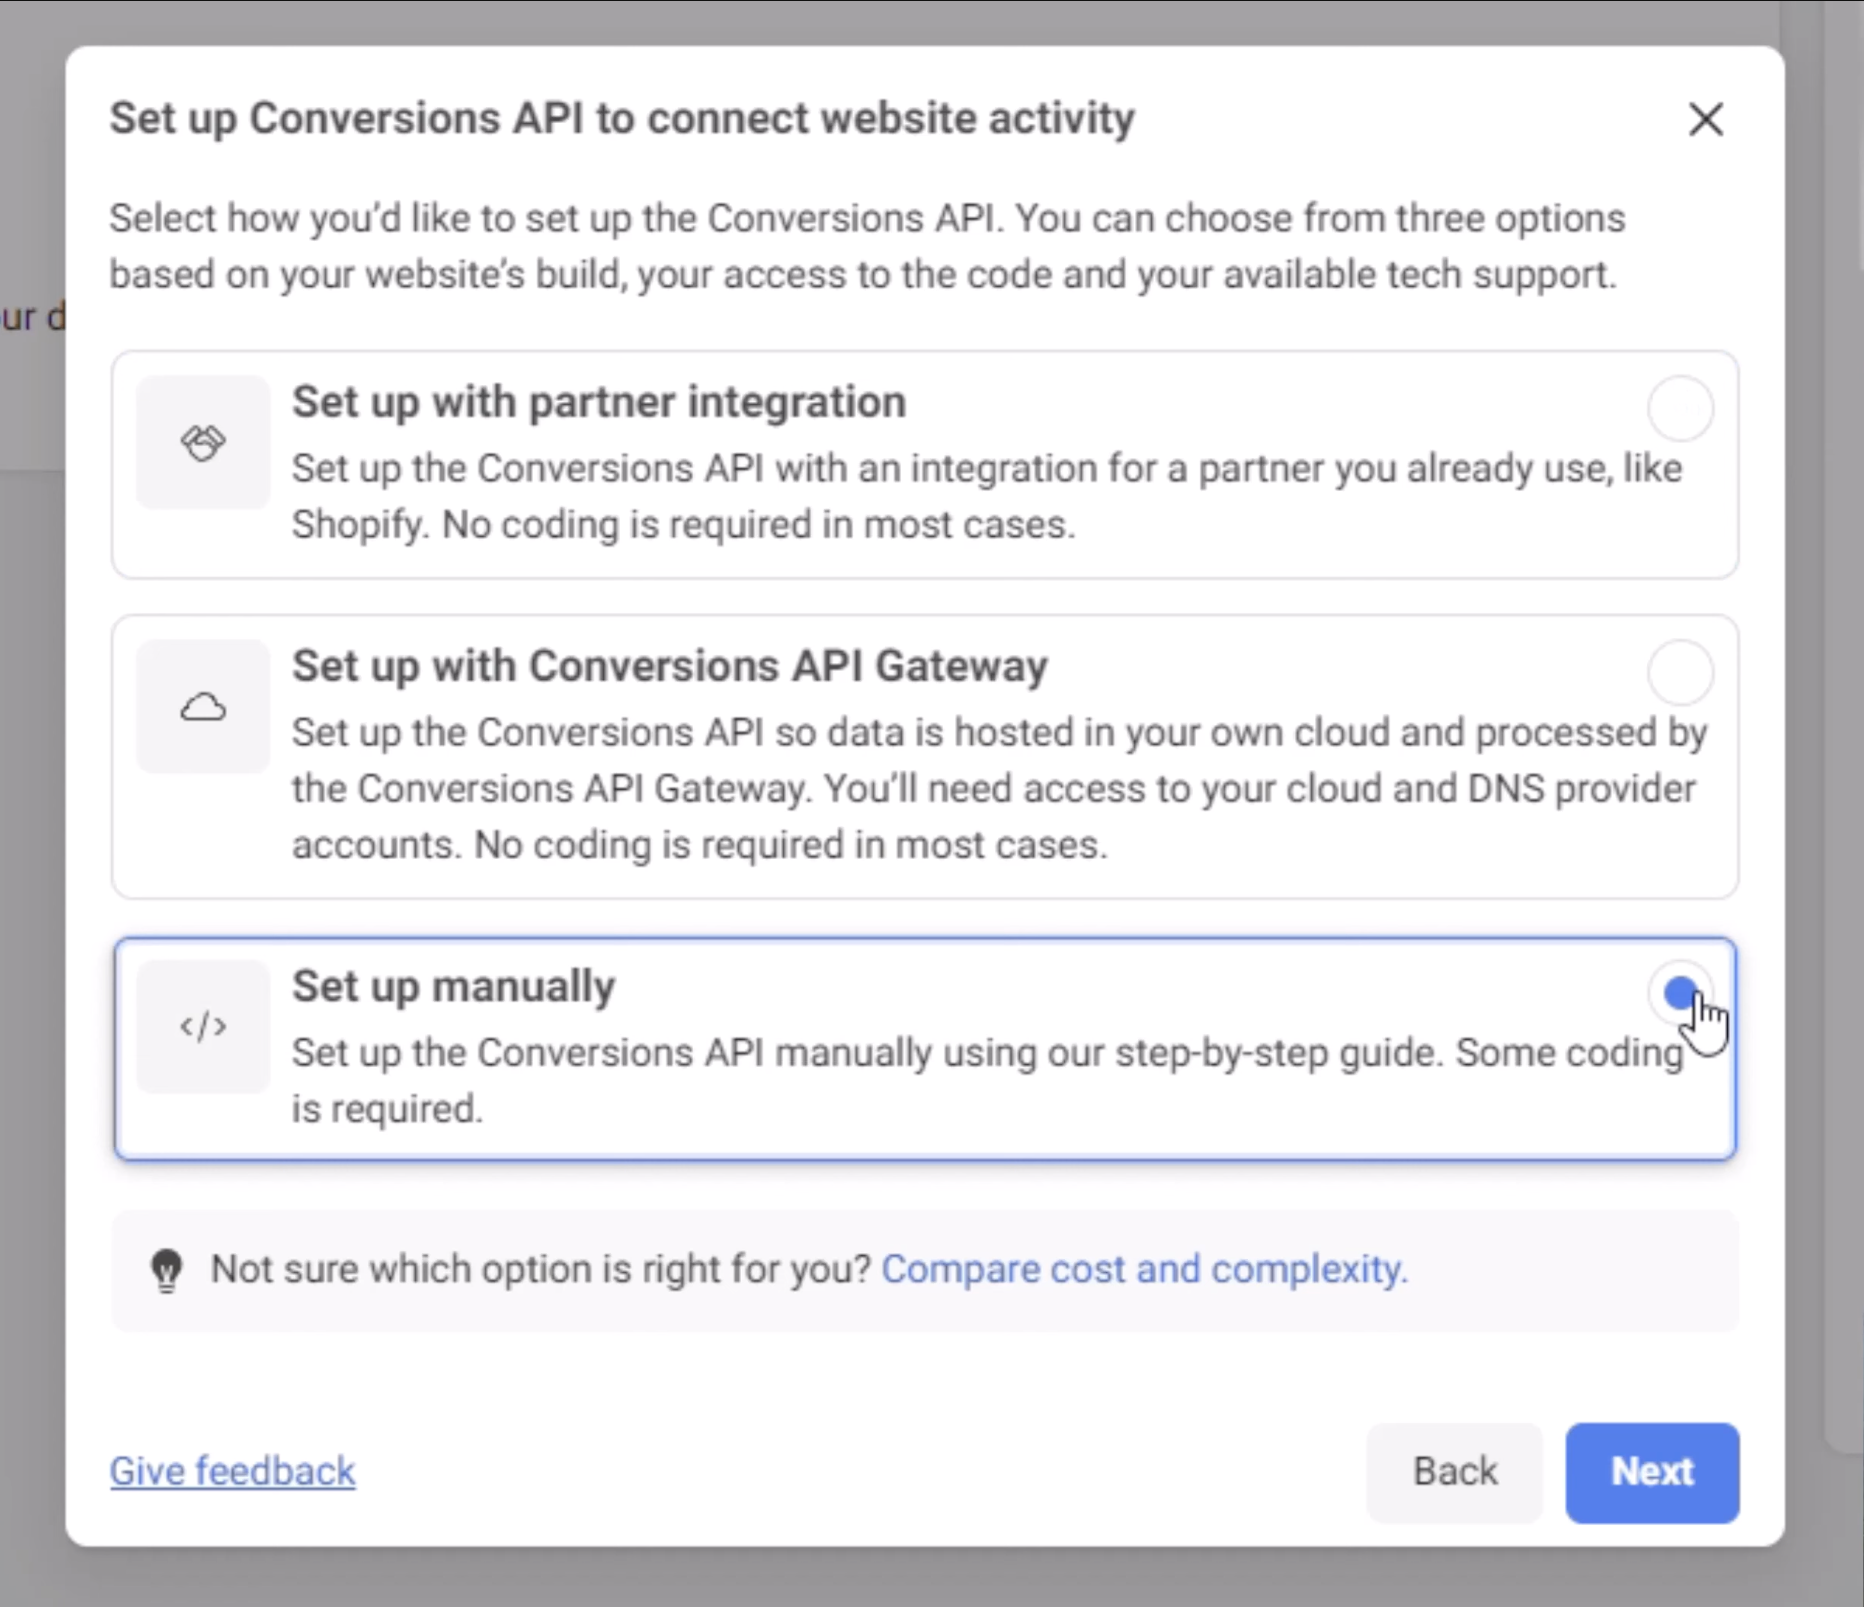Click the 'Not sure which option' hint text
This screenshot has height=1607, width=1864.
click(541, 1269)
